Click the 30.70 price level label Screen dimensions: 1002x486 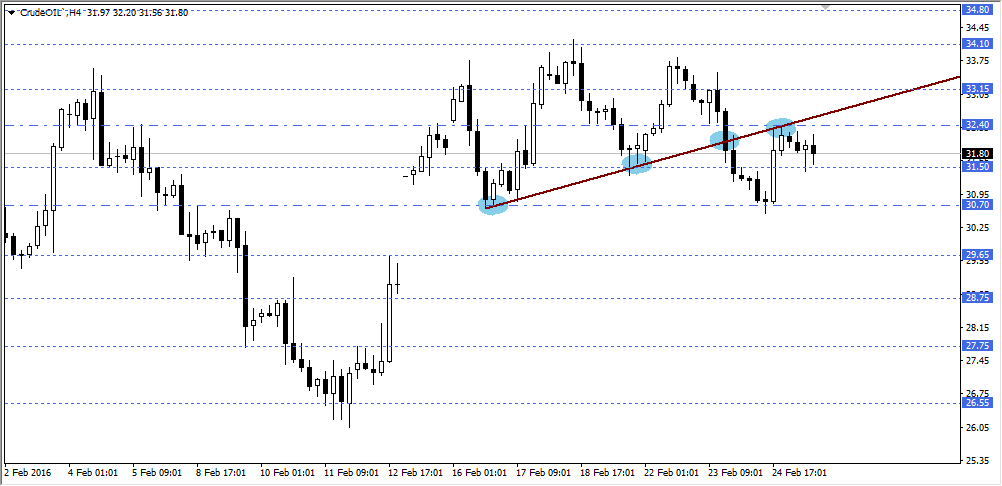pyautogui.click(x=976, y=205)
